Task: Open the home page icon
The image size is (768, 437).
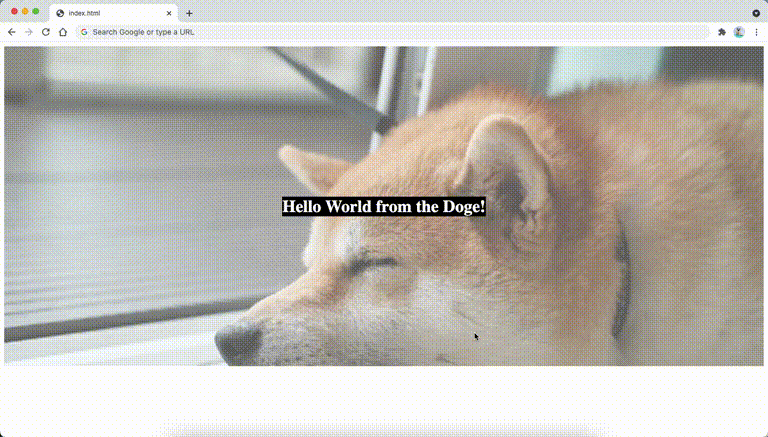Action: coord(63,32)
